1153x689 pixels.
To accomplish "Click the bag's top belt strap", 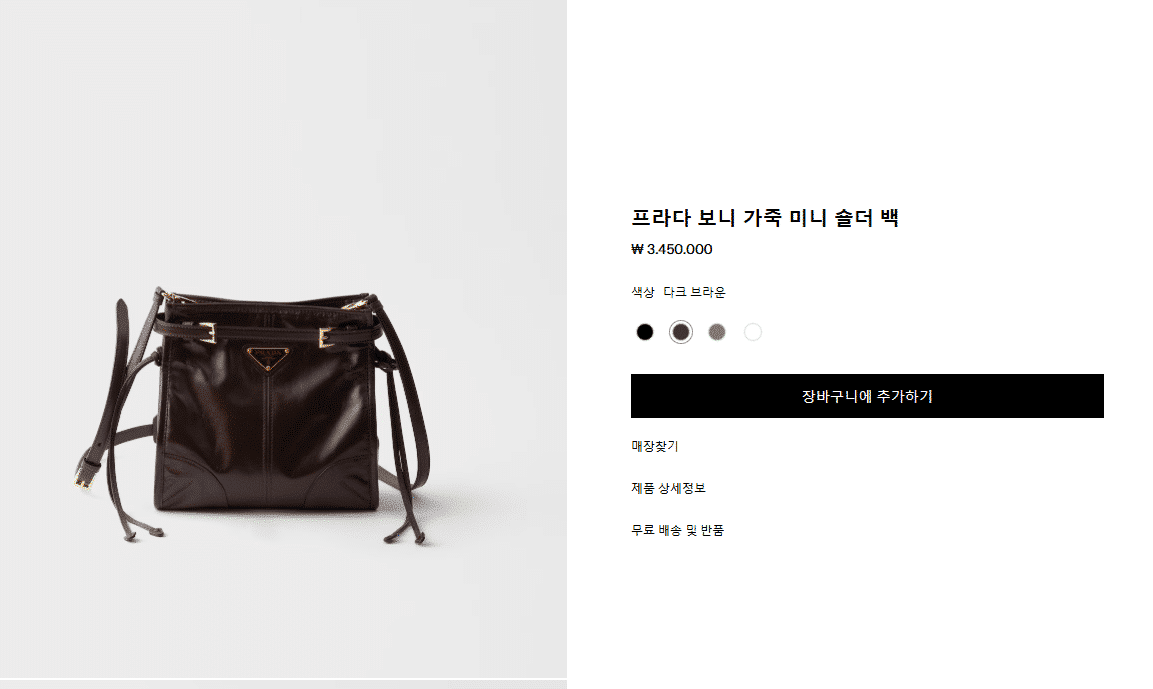I will [266, 327].
